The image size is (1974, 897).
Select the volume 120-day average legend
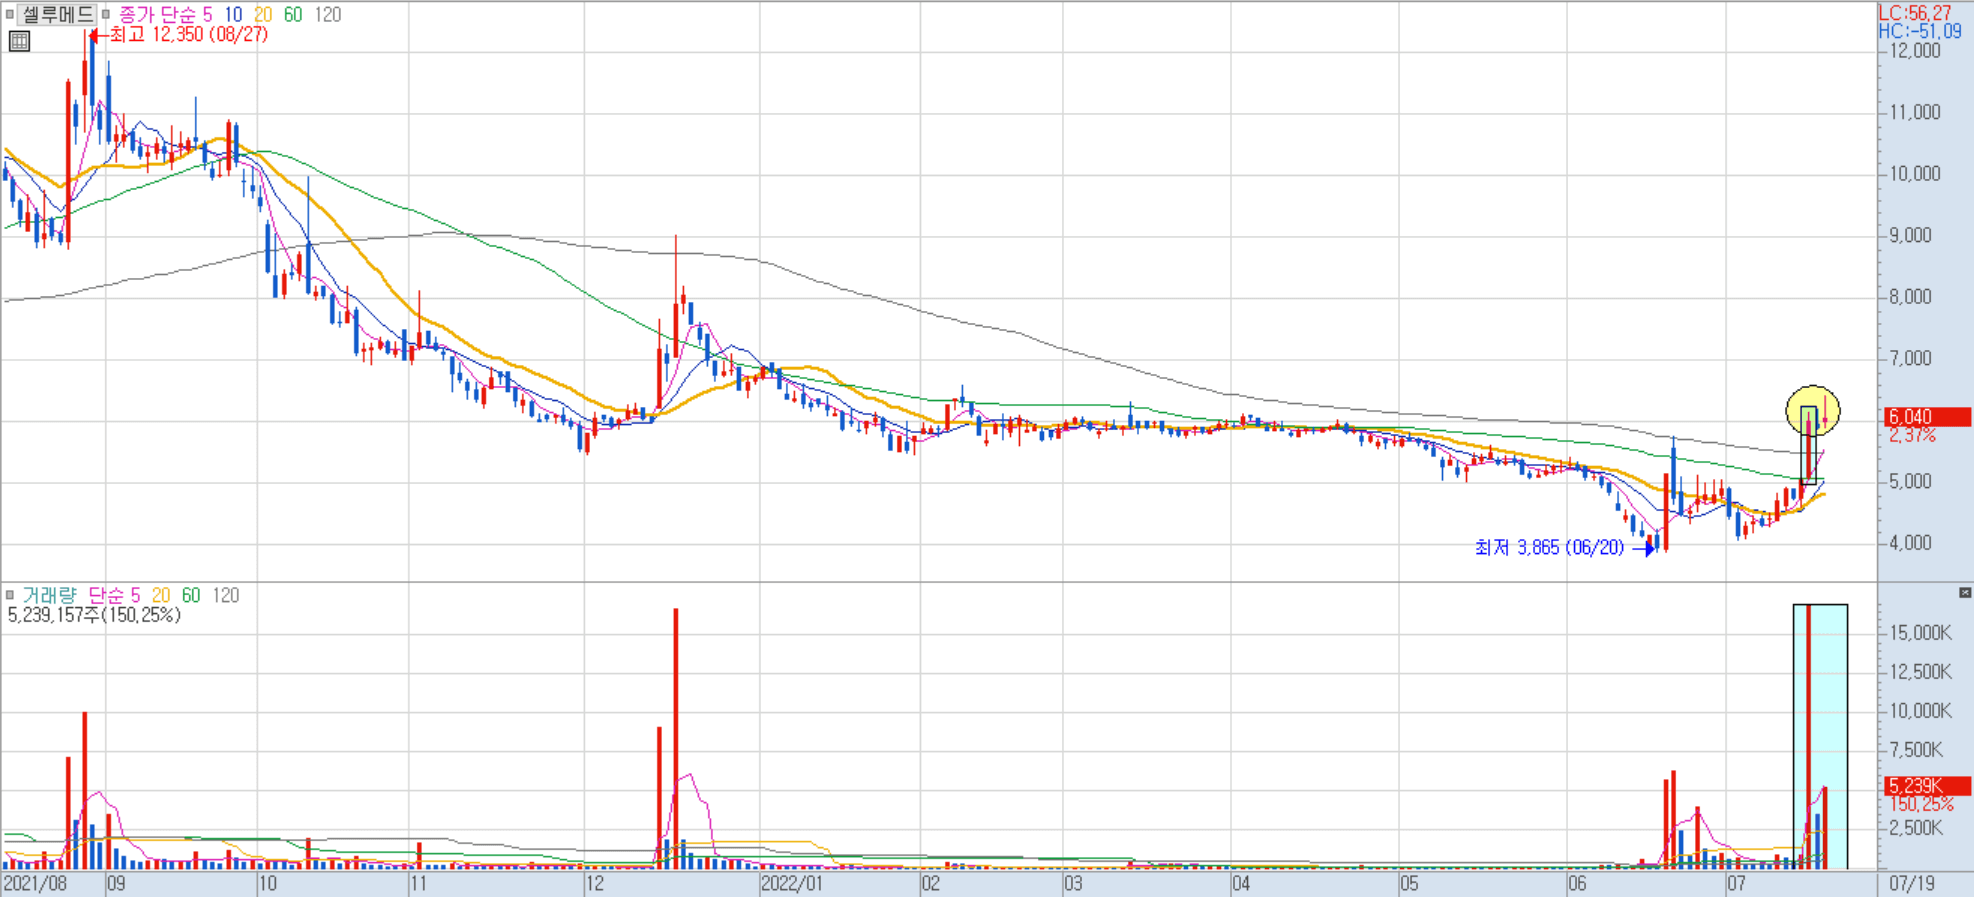226,595
